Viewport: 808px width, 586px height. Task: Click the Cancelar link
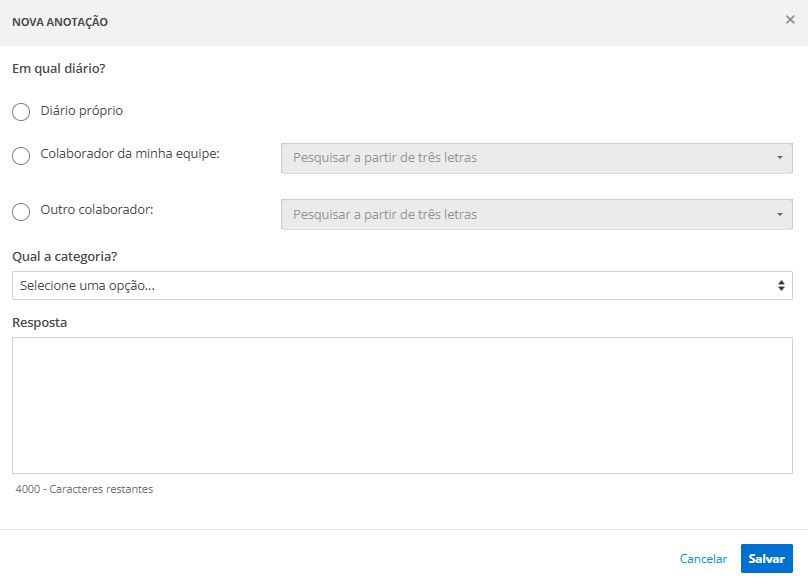pos(702,559)
